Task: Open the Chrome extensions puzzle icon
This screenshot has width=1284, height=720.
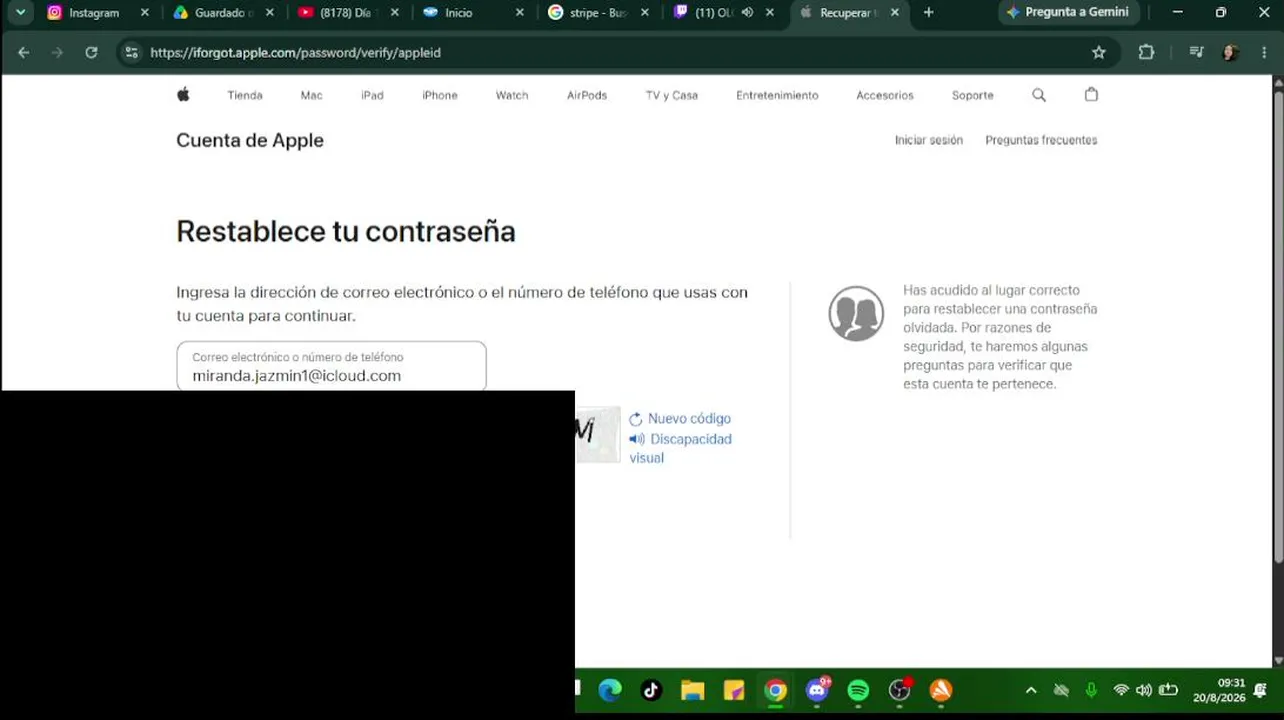Action: 1146,52
